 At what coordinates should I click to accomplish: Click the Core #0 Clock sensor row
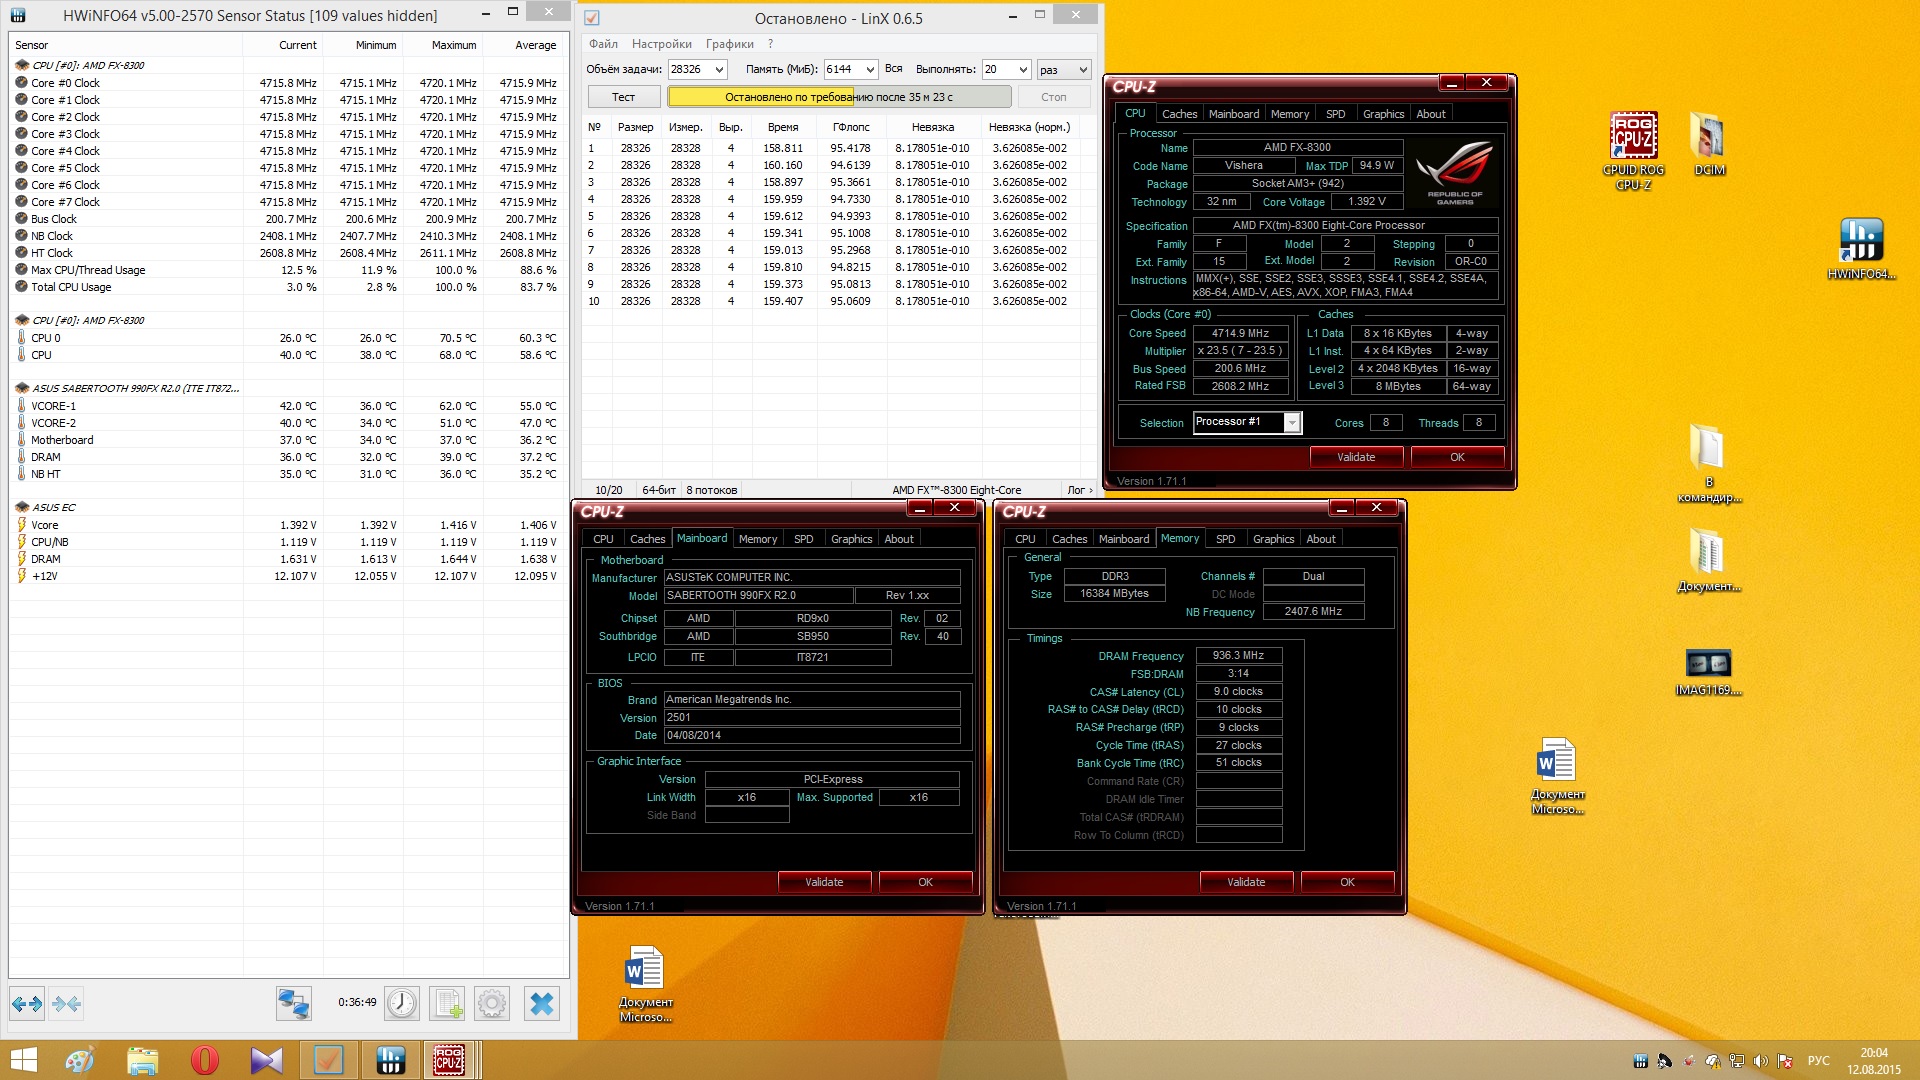coord(66,83)
